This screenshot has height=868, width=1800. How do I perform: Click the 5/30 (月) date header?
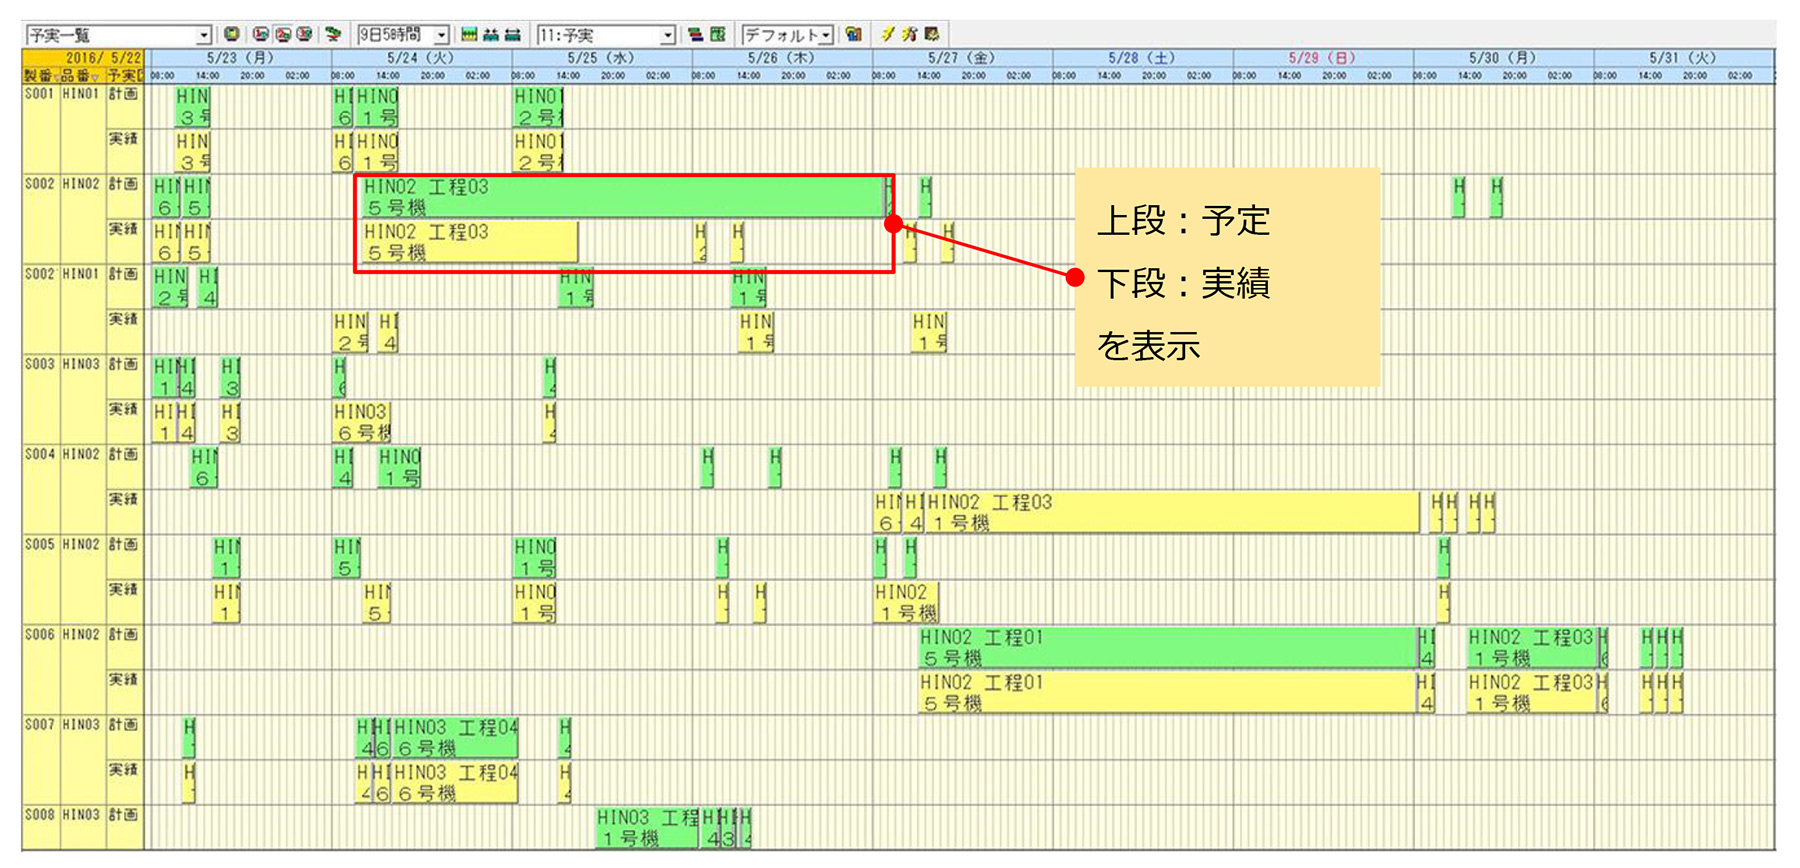(x=1502, y=58)
